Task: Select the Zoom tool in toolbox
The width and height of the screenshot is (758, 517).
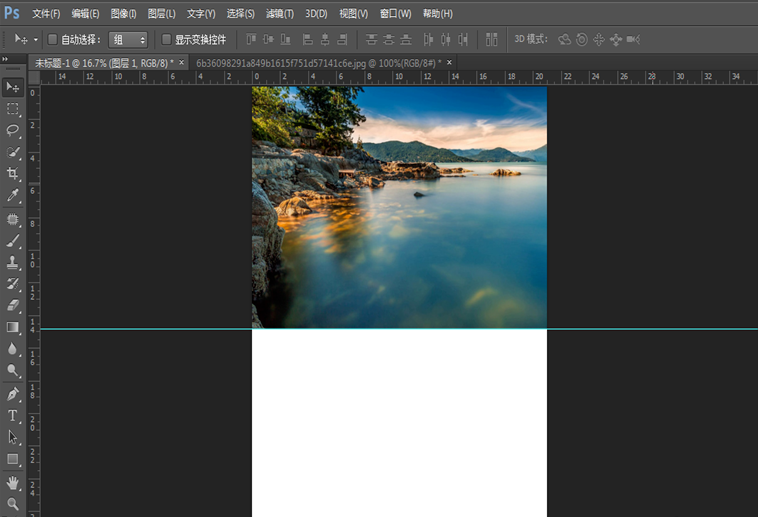Action: (13, 504)
